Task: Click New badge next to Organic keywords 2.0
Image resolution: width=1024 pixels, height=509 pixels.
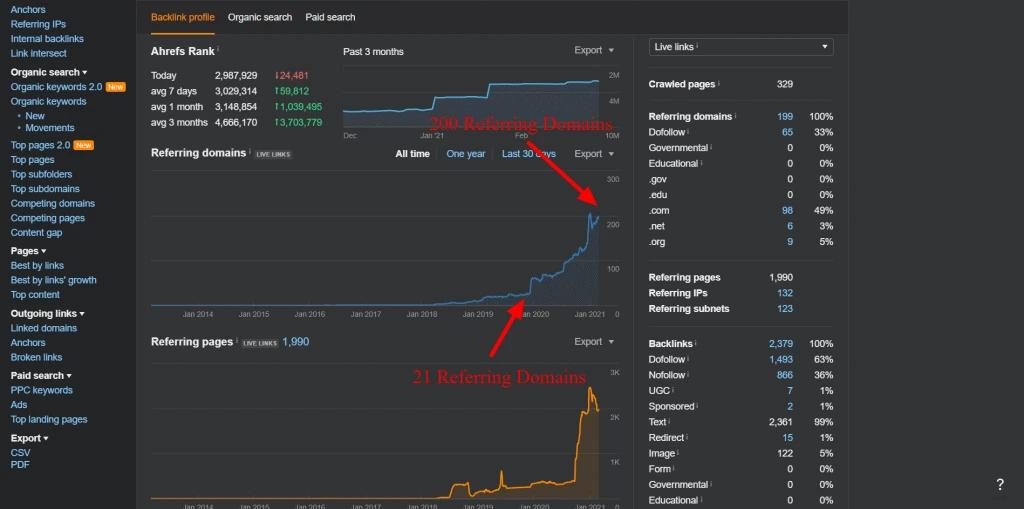Action: point(116,87)
